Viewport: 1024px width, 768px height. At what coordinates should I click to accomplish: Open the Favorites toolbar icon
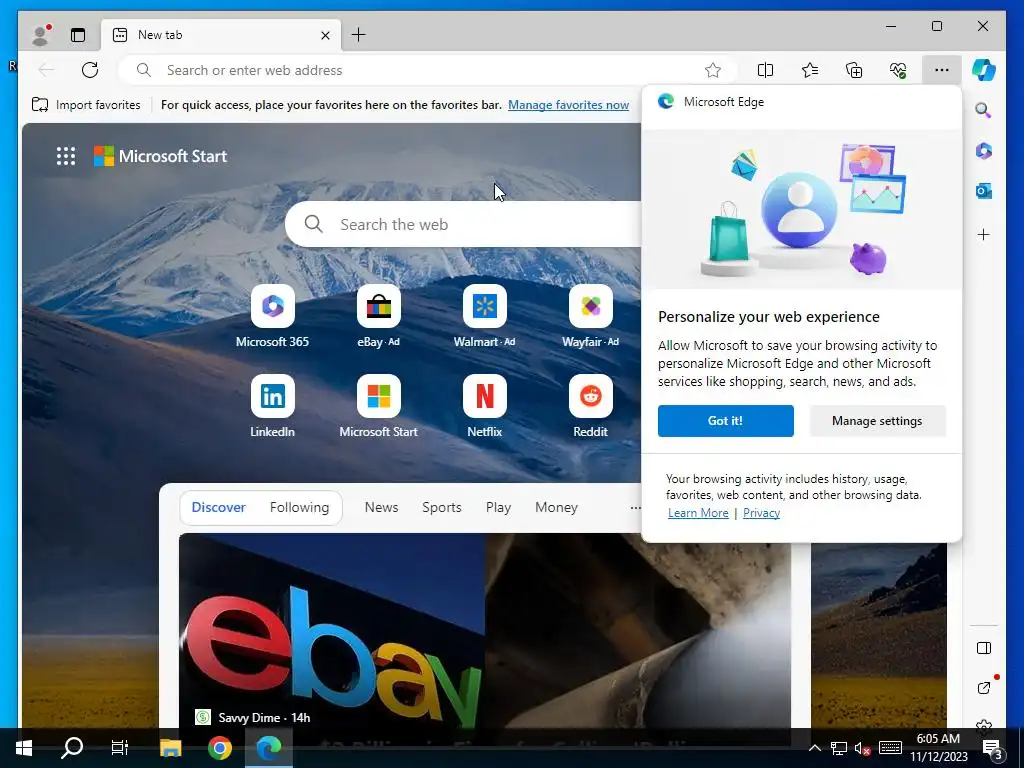810,70
